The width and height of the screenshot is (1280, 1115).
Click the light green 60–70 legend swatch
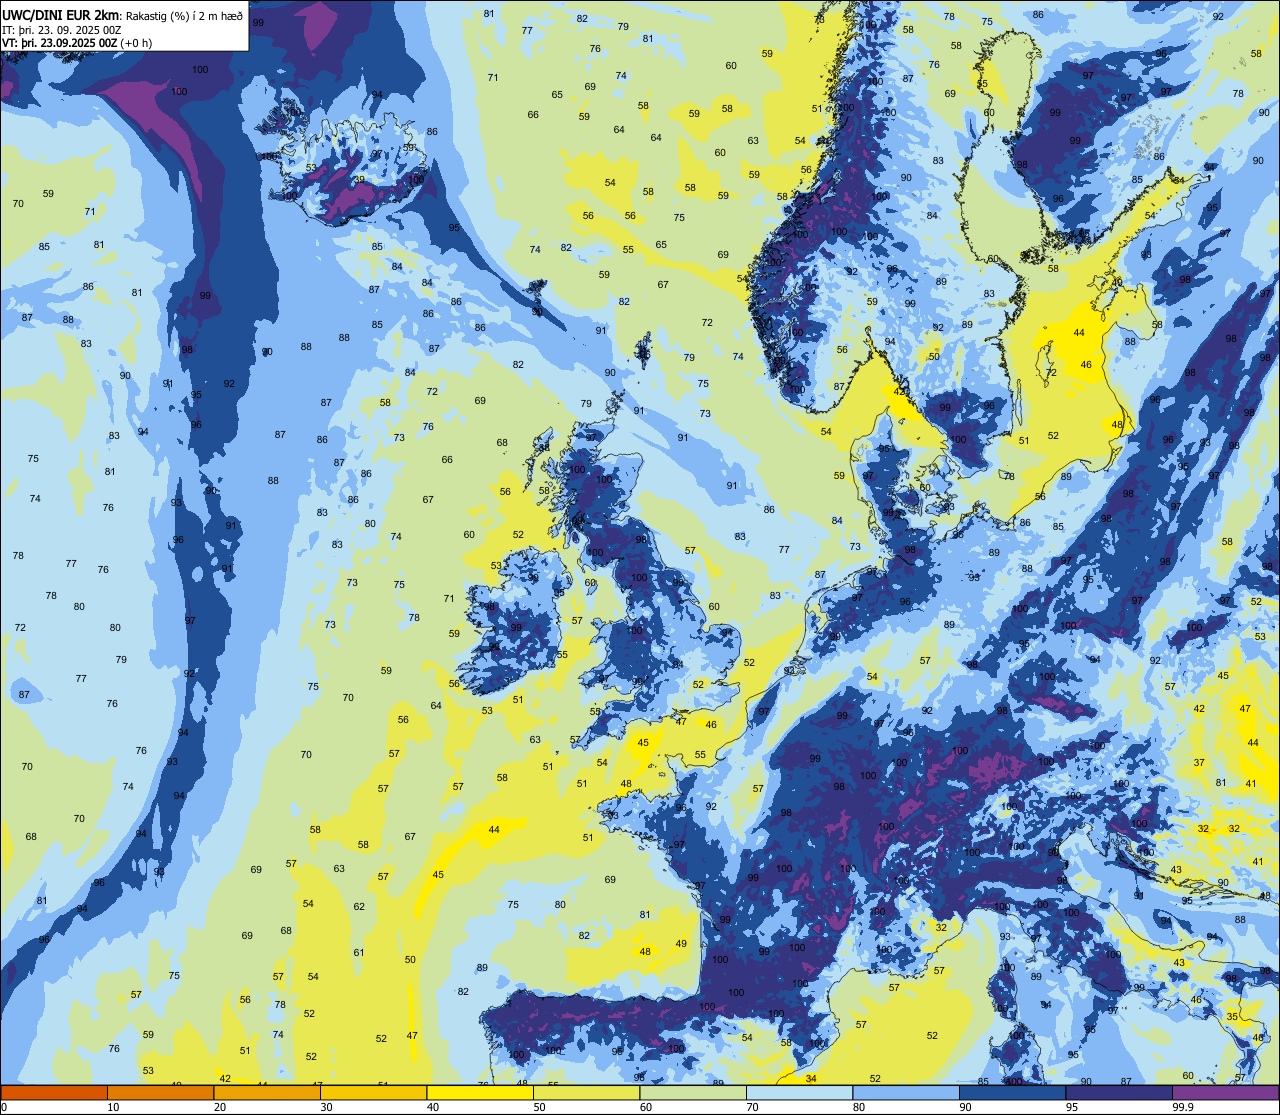tap(693, 1092)
